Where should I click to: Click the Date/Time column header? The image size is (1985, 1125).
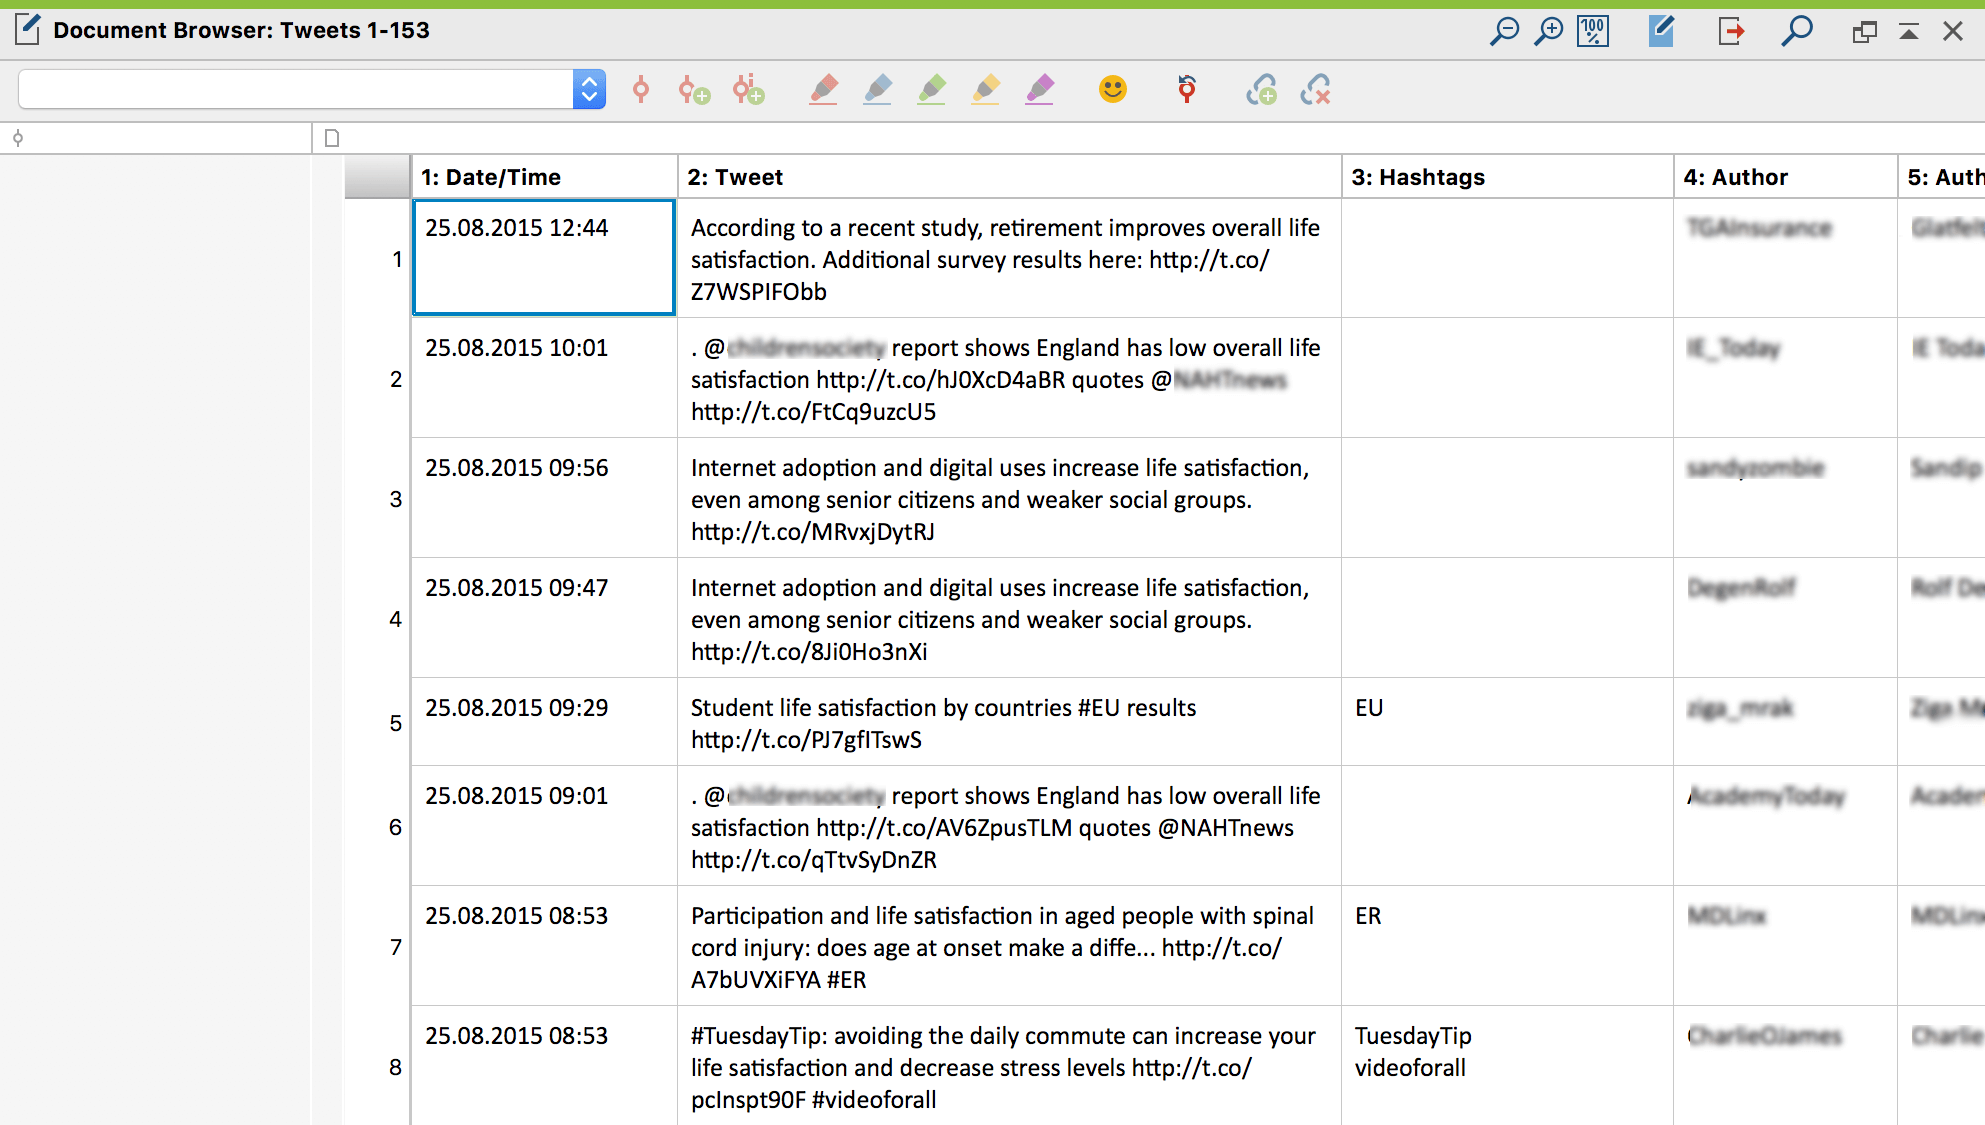click(x=544, y=177)
